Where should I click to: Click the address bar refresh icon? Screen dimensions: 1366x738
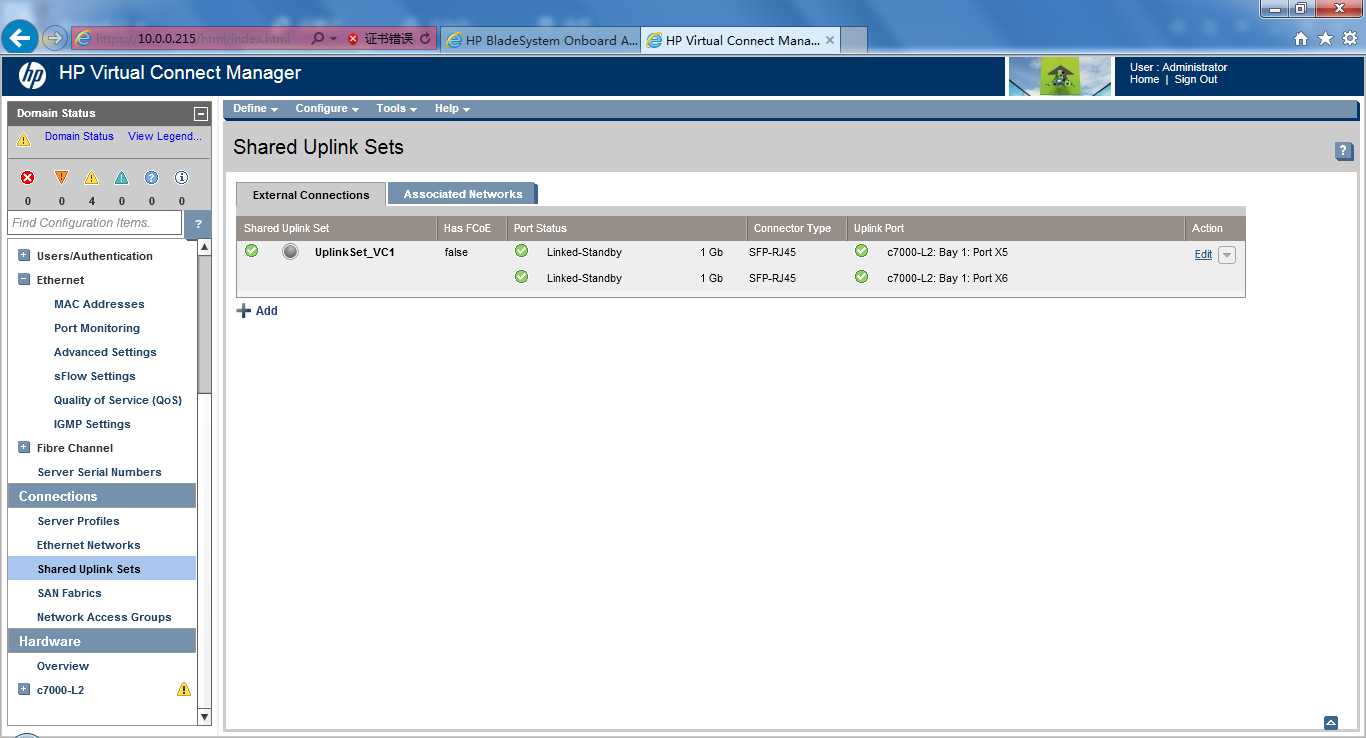(425, 39)
